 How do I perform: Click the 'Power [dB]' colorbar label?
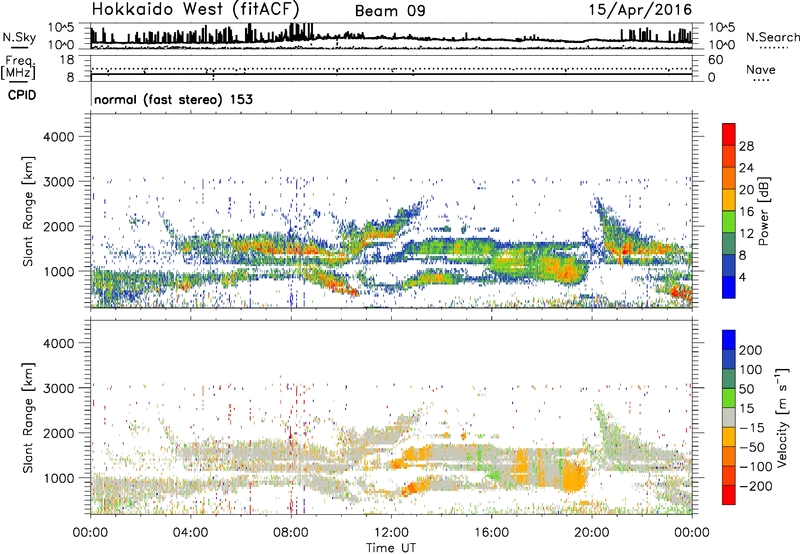(764, 211)
